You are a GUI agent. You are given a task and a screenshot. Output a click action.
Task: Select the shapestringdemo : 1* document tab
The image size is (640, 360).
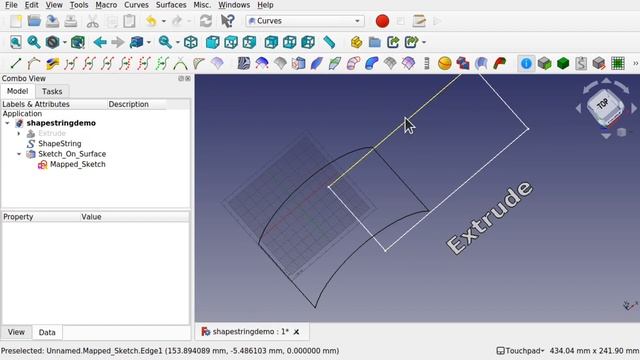click(251, 331)
